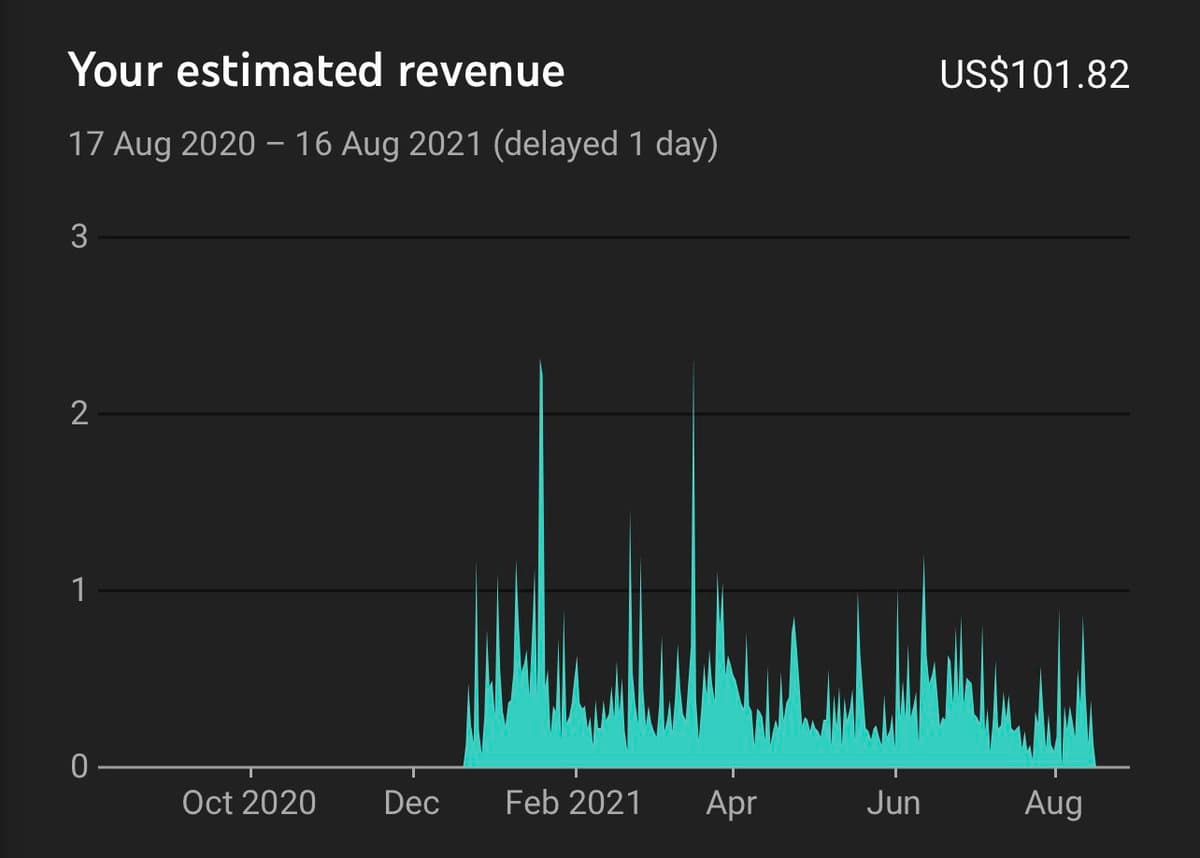Screen dimensions: 1200x858
Task: Select the 17 Aug 2020 – 16 Aug 2021 date range
Action: point(393,145)
